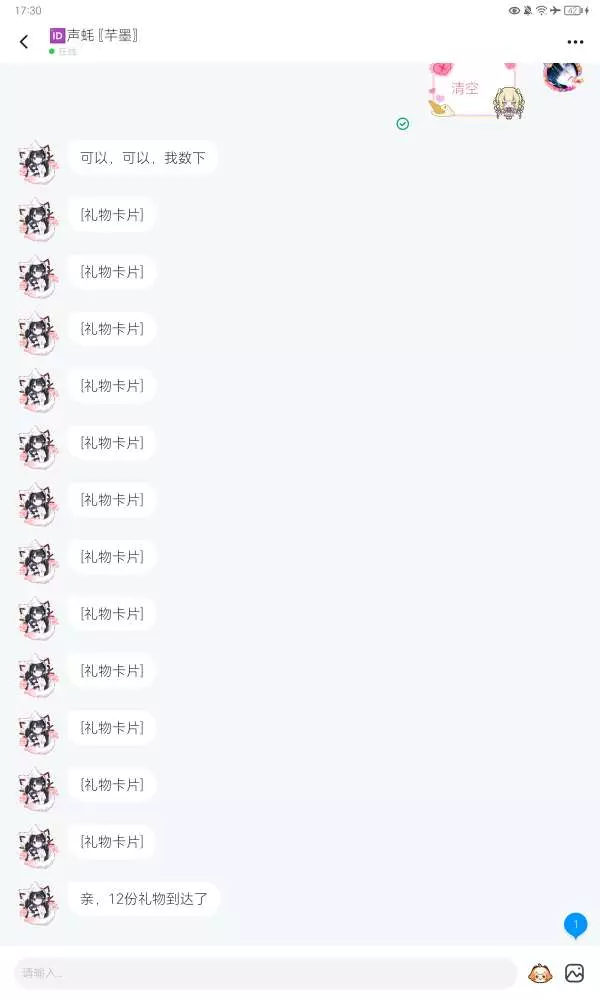This screenshot has width=600, height=1000.
Task: Open the emoji sticker picker
Action: point(540,973)
